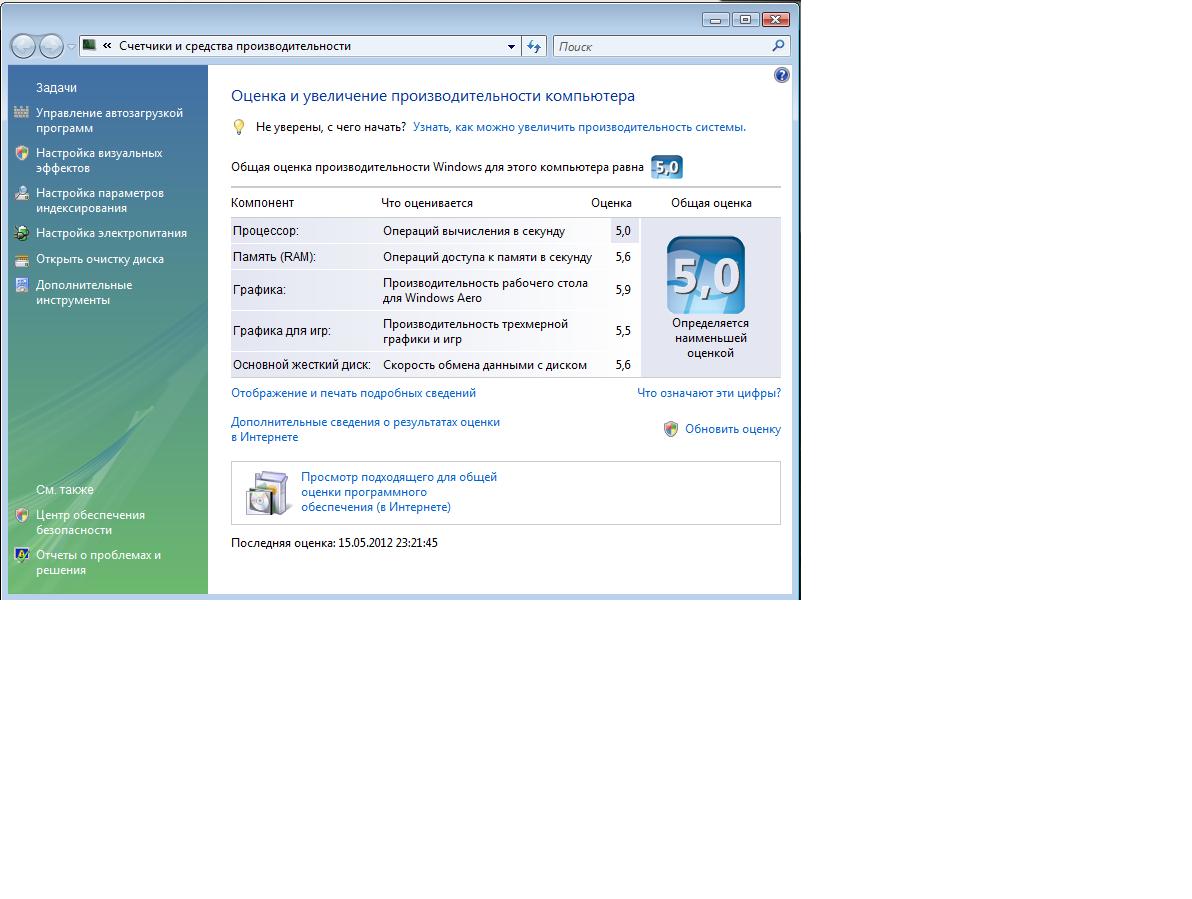Expand the address bar dropdown arrow
The height and width of the screenshot is (899, 1192).
tap(511, 46)
